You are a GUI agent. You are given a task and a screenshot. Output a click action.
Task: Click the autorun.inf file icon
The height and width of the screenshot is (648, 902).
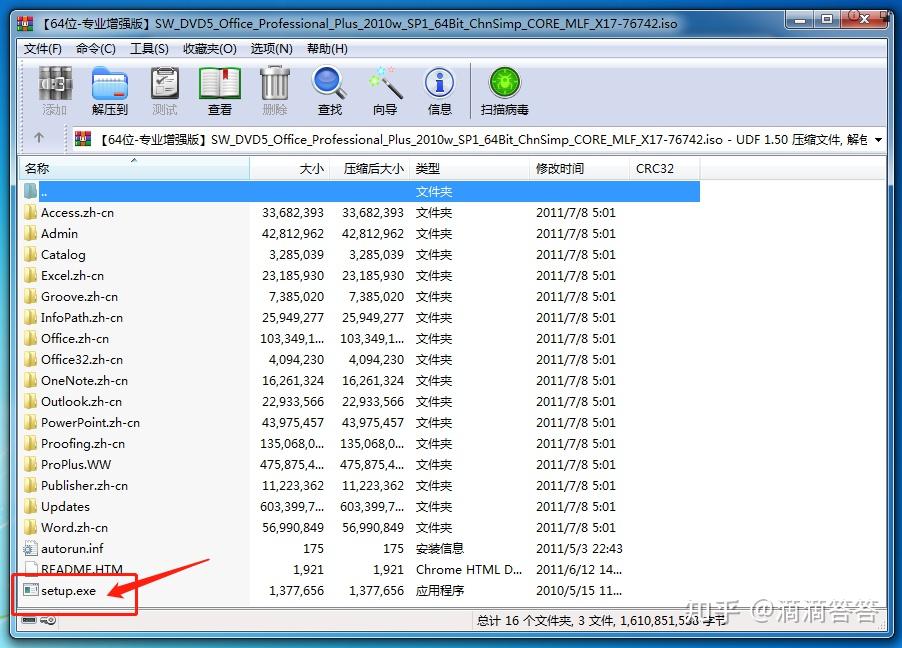30,548
